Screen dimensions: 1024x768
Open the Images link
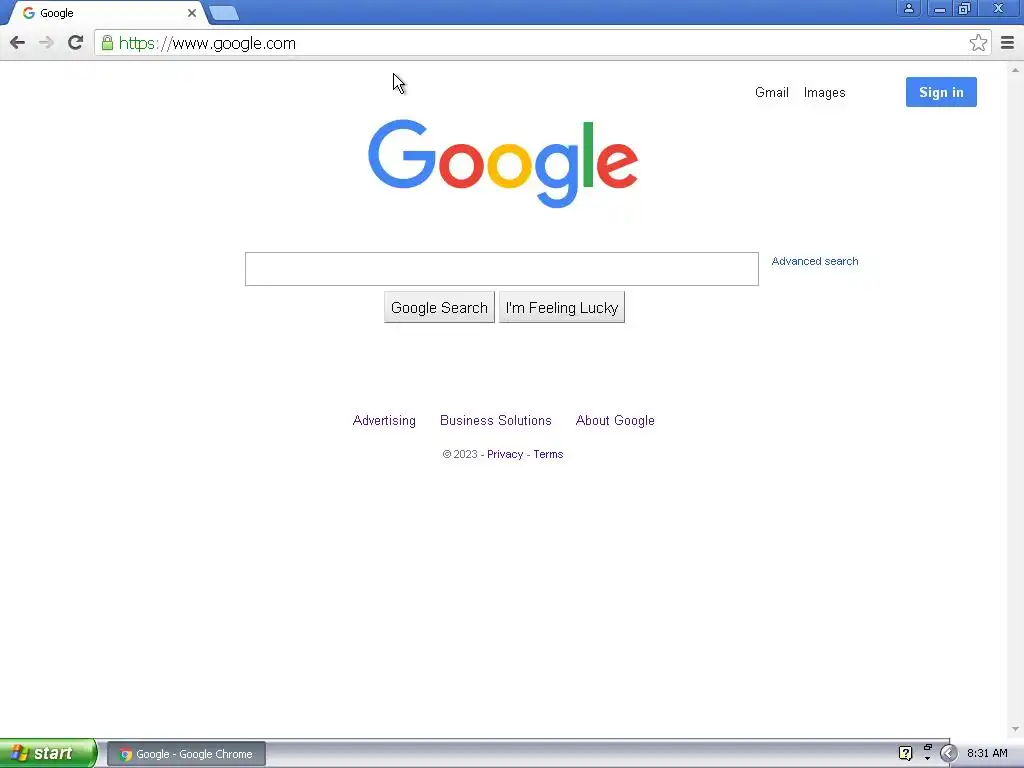[x=824, y=93]
